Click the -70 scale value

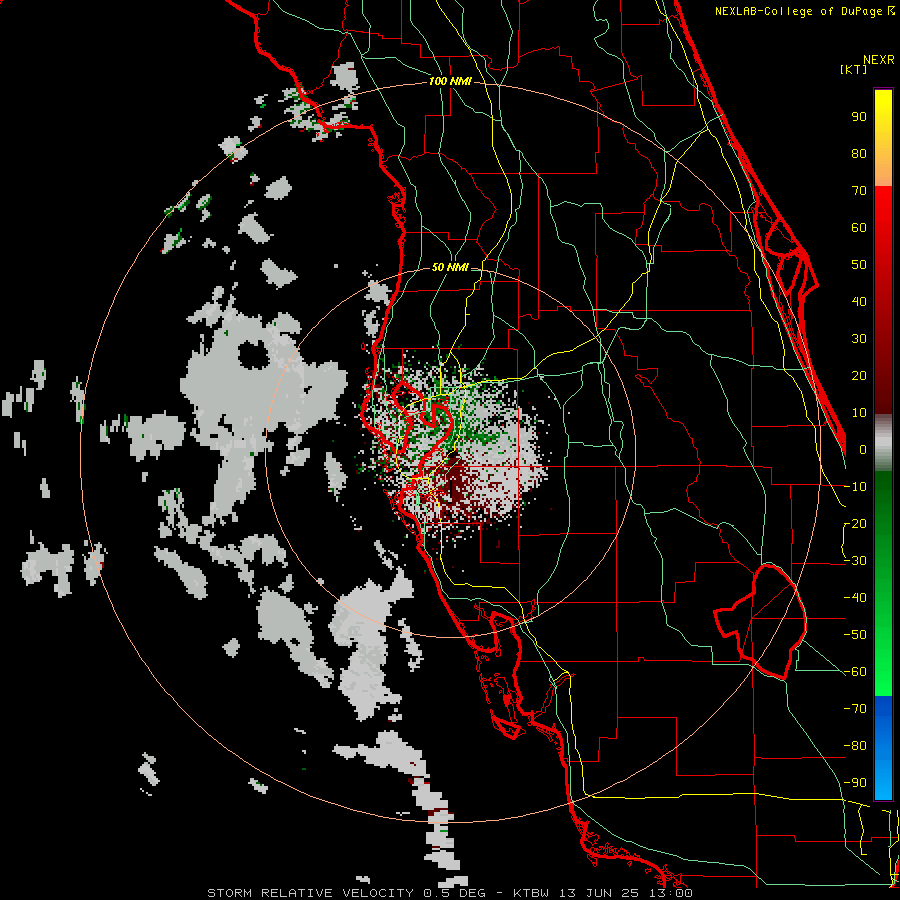[855, 709]
